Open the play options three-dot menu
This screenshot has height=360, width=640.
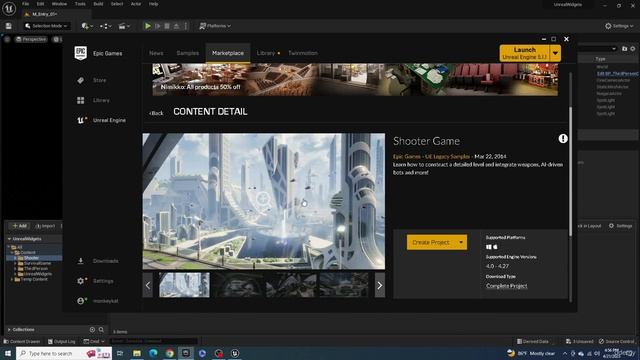186,26
